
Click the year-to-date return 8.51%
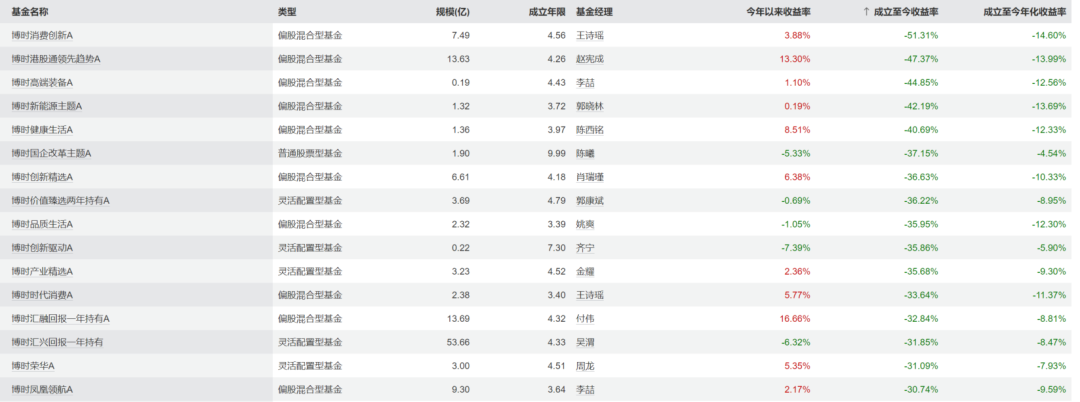tap(797, 130)
